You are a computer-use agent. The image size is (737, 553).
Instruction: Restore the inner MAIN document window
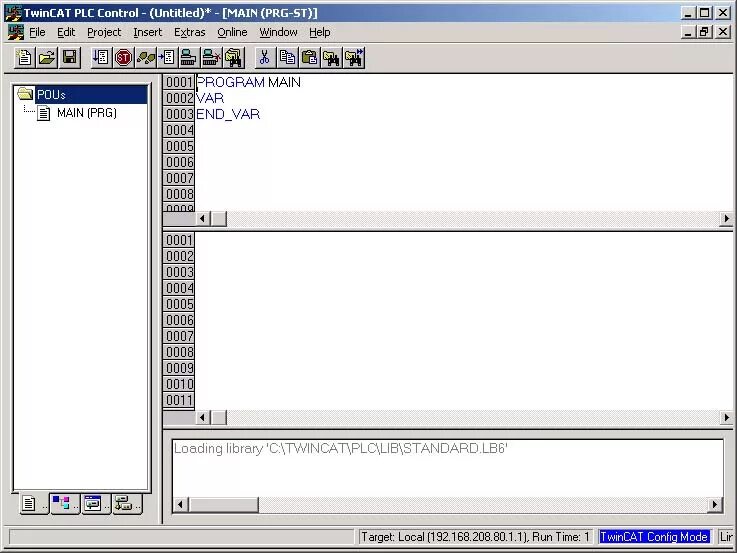(704, 32)
